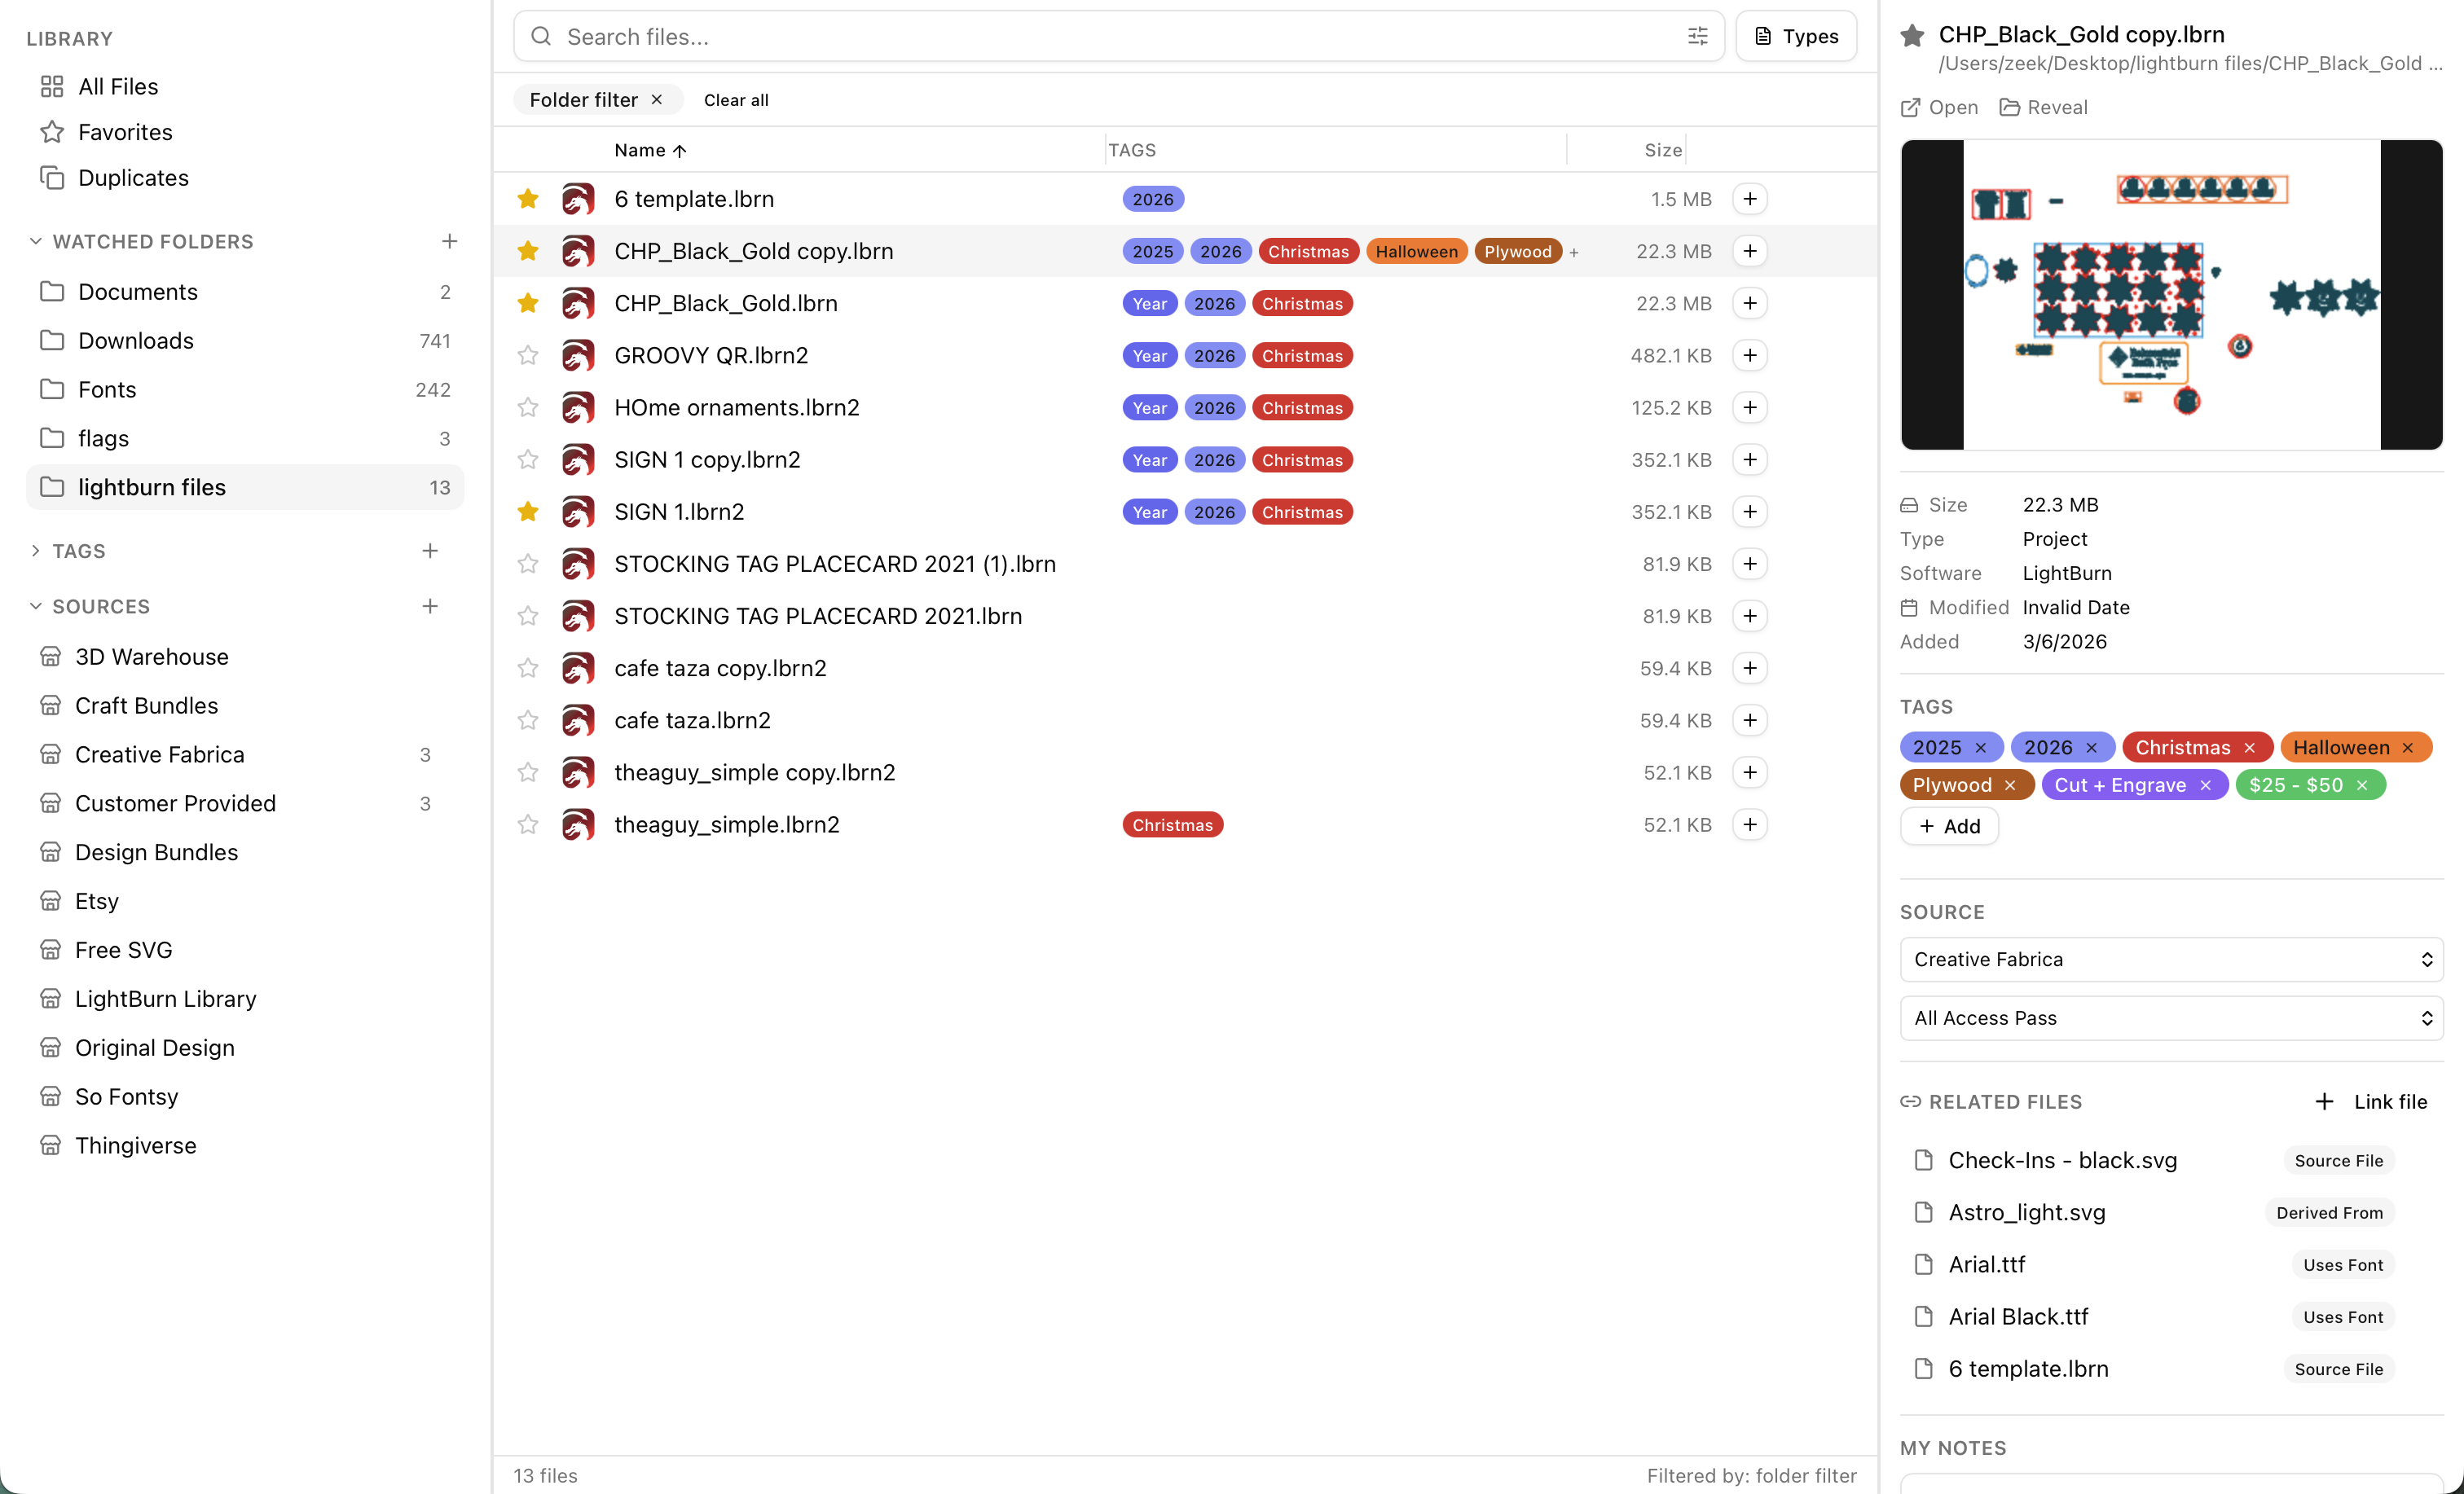Favorite GROOVY QR.lbrn2 via its star
The height and width of the screenshot is (1494, 2464).
[x=527, y=355]
